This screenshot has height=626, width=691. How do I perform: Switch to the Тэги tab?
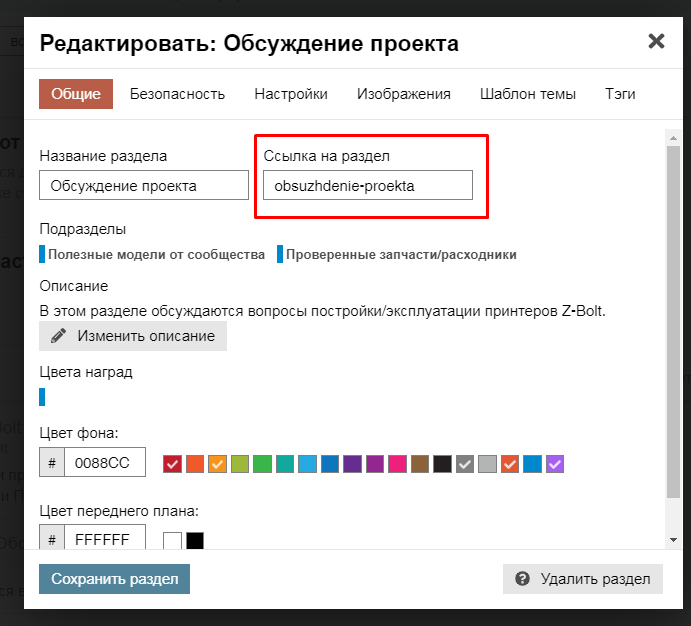(x=620, y=94)
